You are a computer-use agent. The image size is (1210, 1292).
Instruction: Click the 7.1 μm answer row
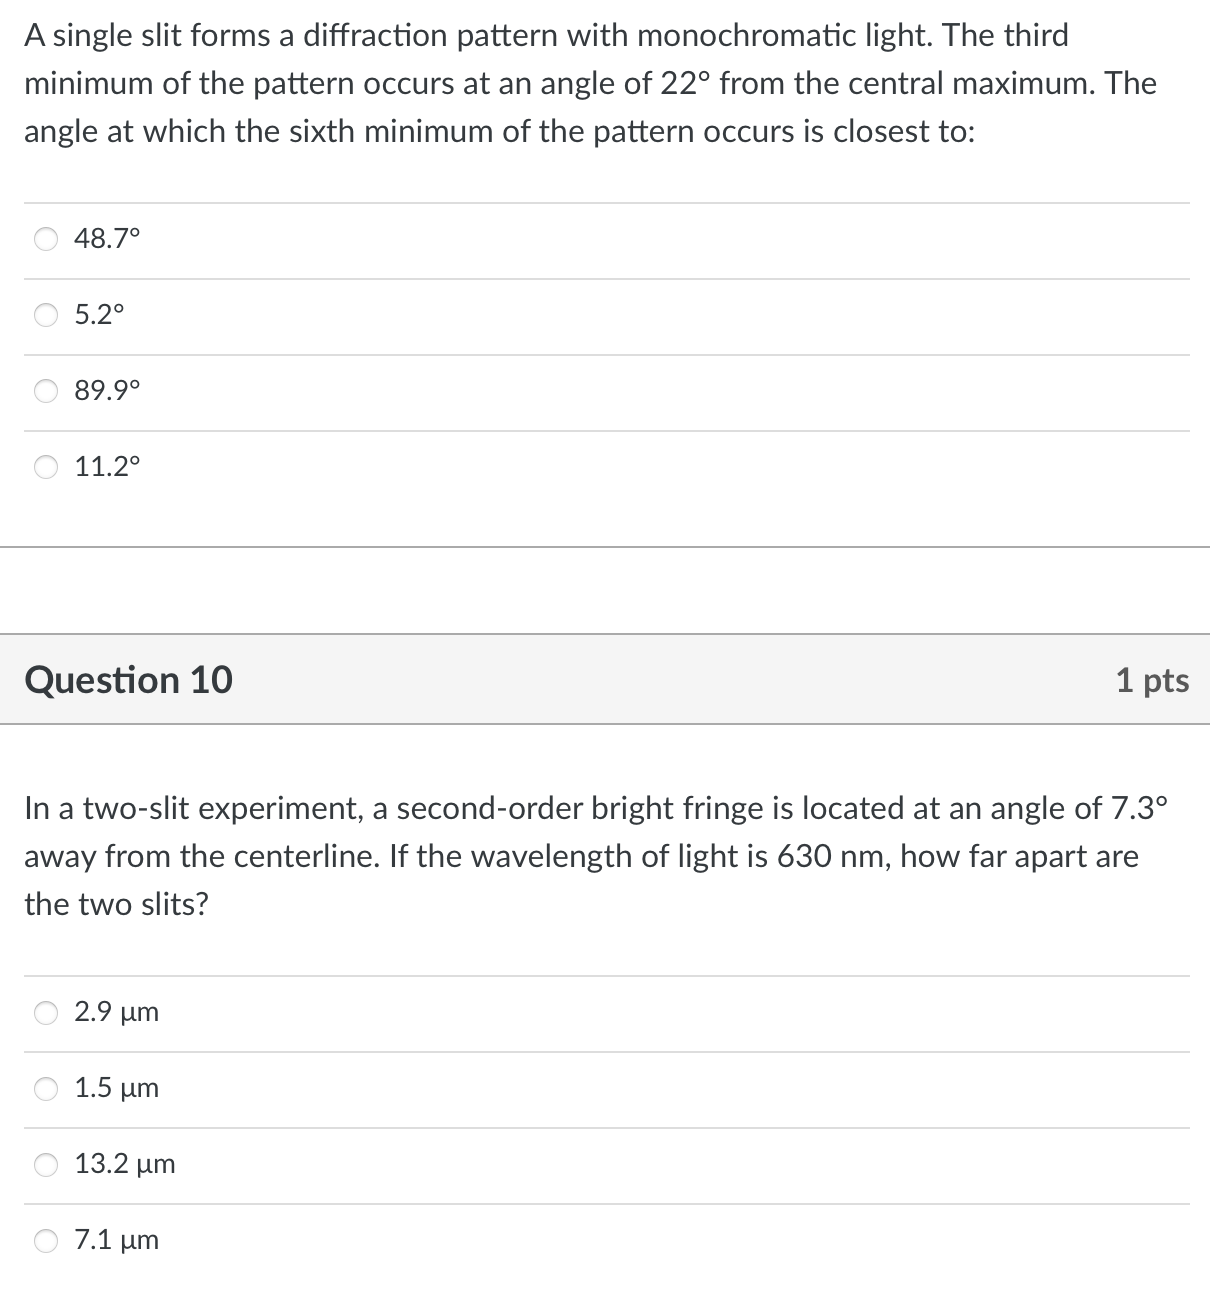tap(400, 1240)
